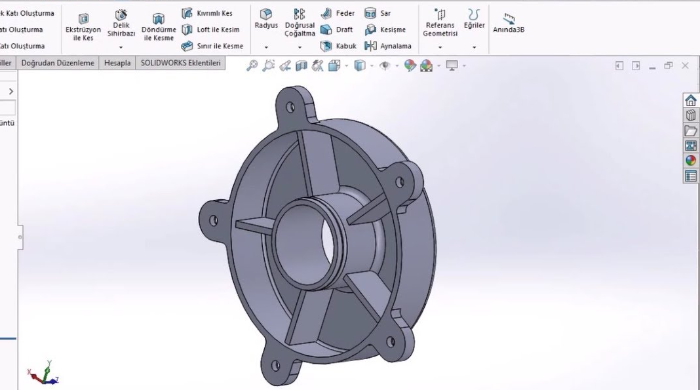The height and width of the screenshot is (390, 700).
Task: Open the Eğriler dropdown arrow
Action: click(474, 47)
